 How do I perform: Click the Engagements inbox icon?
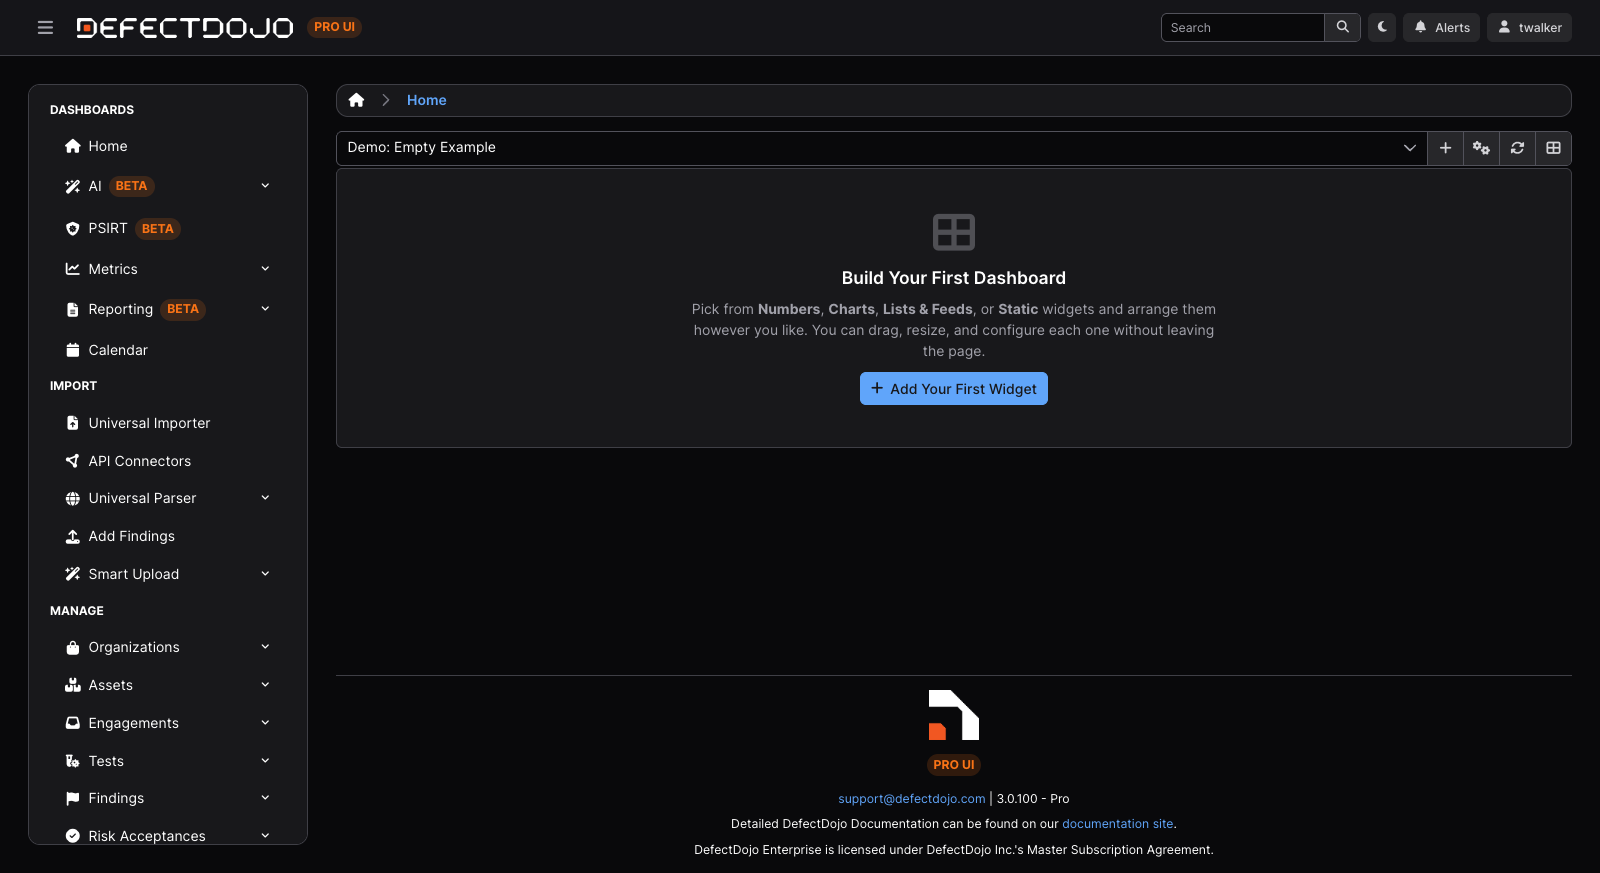pos(72,723)
